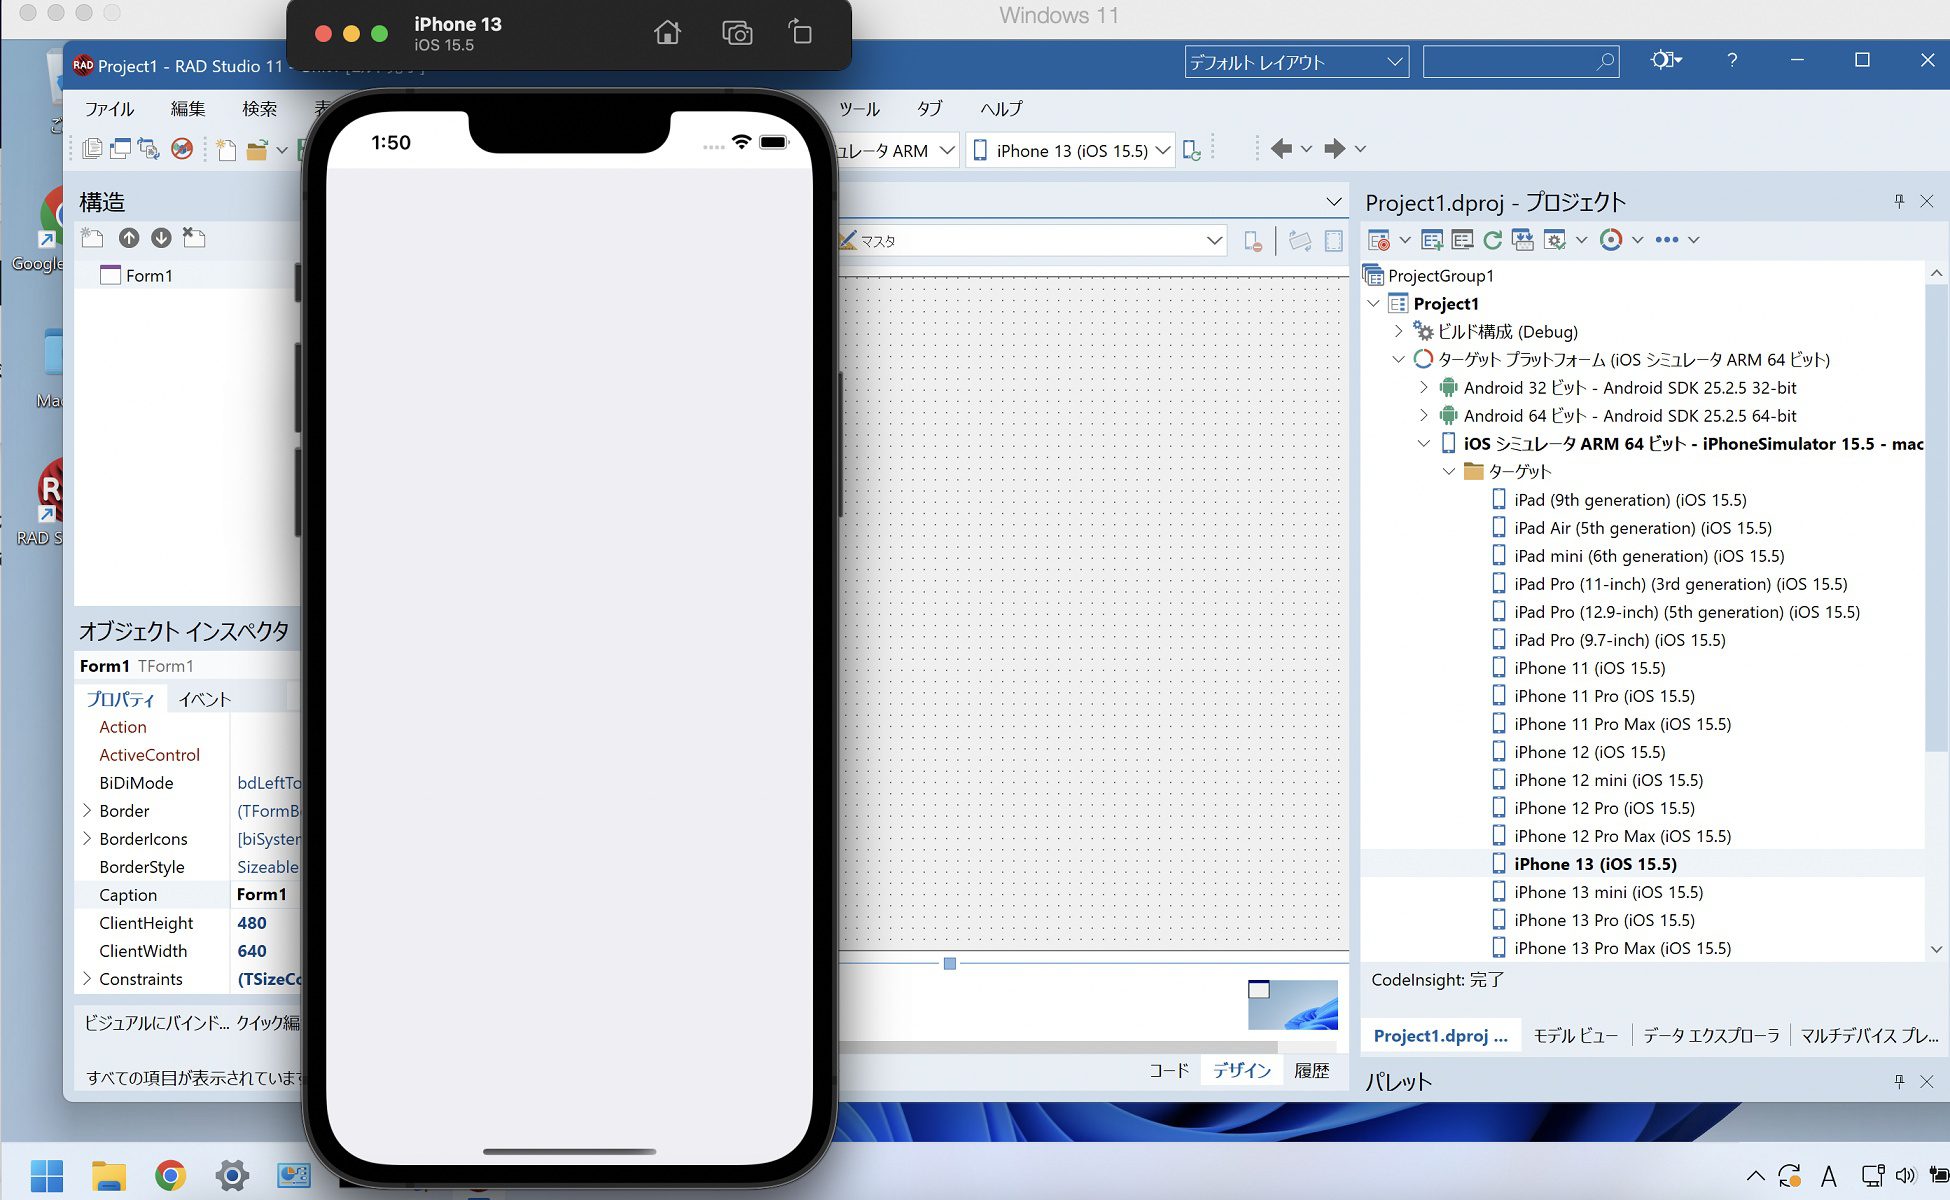
Task: Pin the Project1.dproj Projects panel
Action: 1899,201
